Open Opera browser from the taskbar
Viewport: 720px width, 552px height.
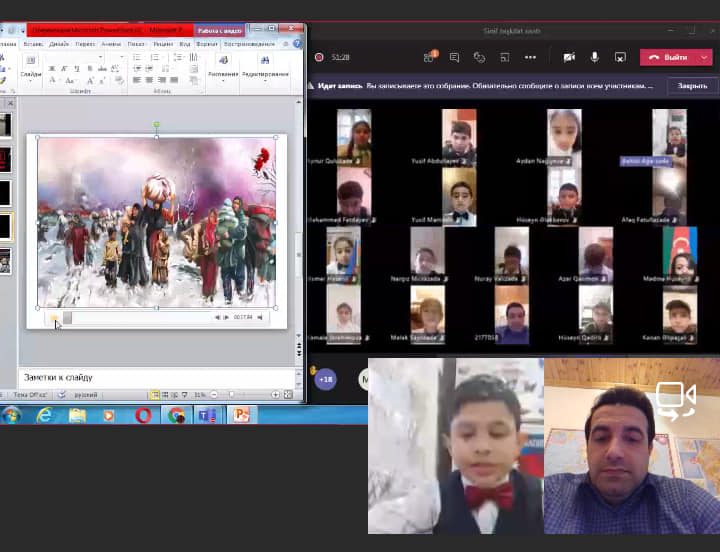point(143,415)
